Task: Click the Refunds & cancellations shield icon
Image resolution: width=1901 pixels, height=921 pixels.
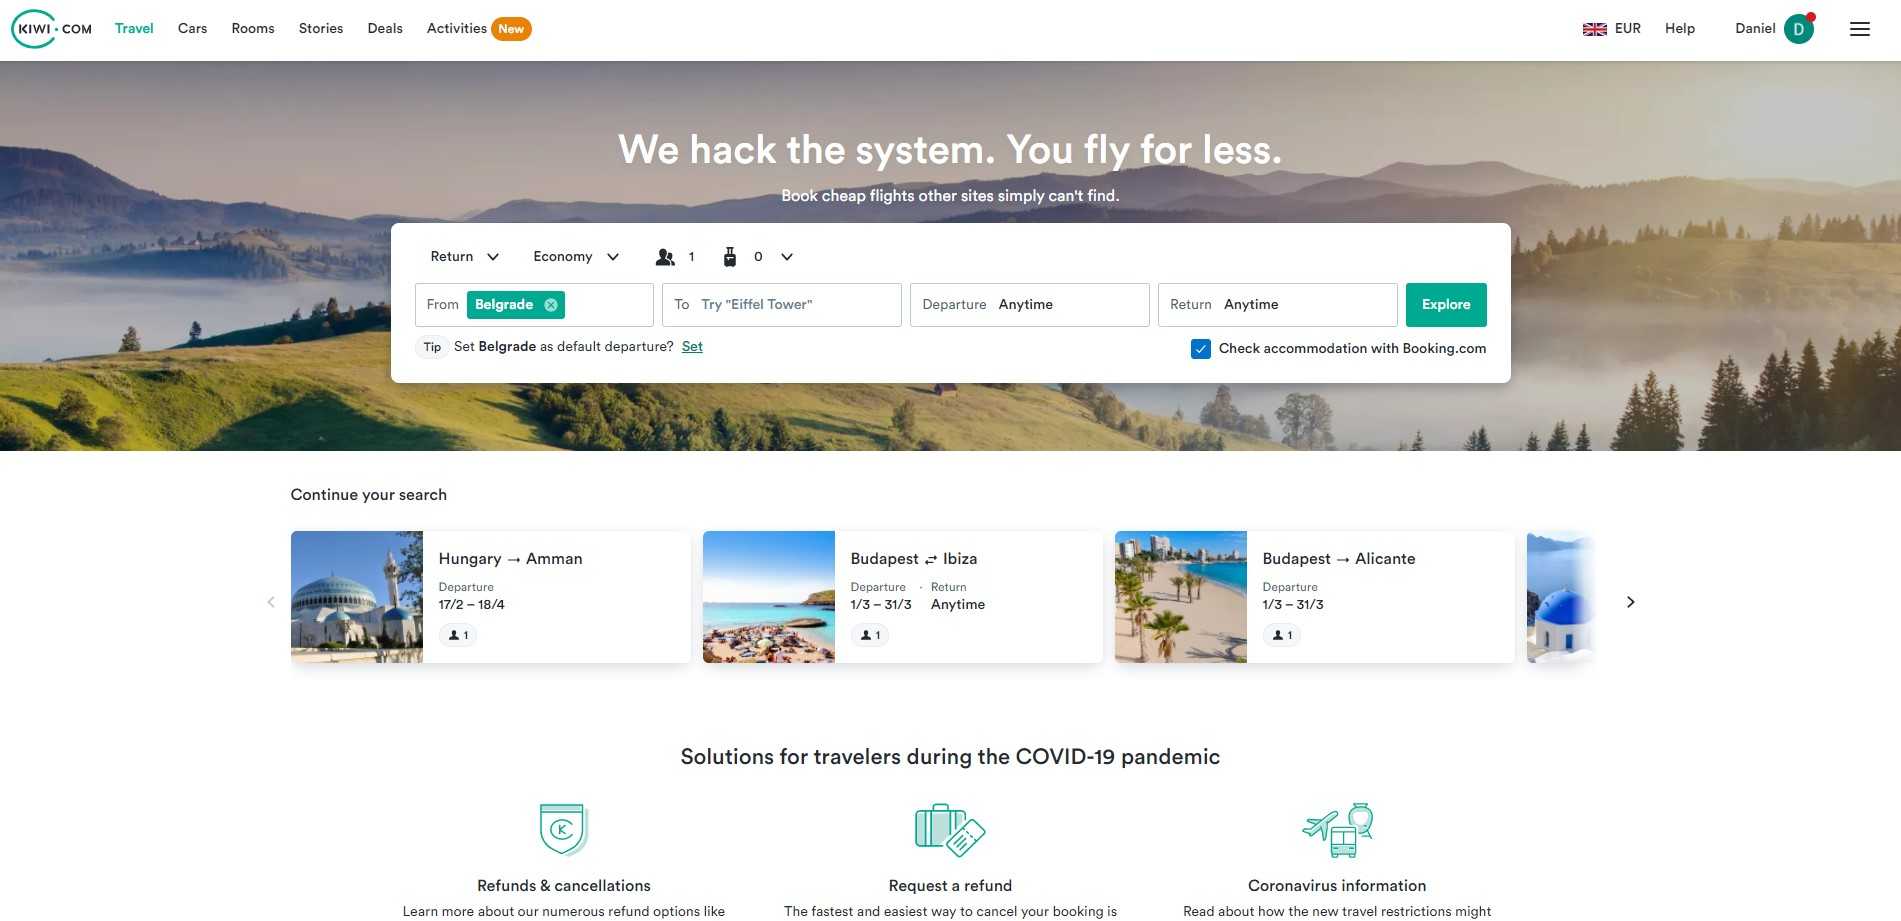Action: click(564, 830)
